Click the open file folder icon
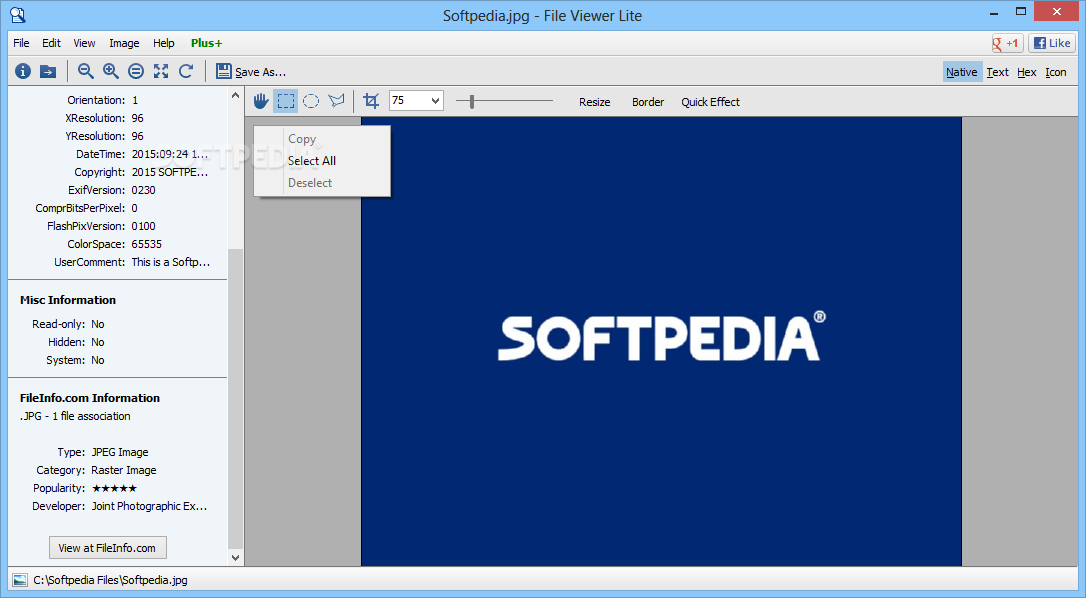This screenshot has height=598, width=1086. click(48, 71)
